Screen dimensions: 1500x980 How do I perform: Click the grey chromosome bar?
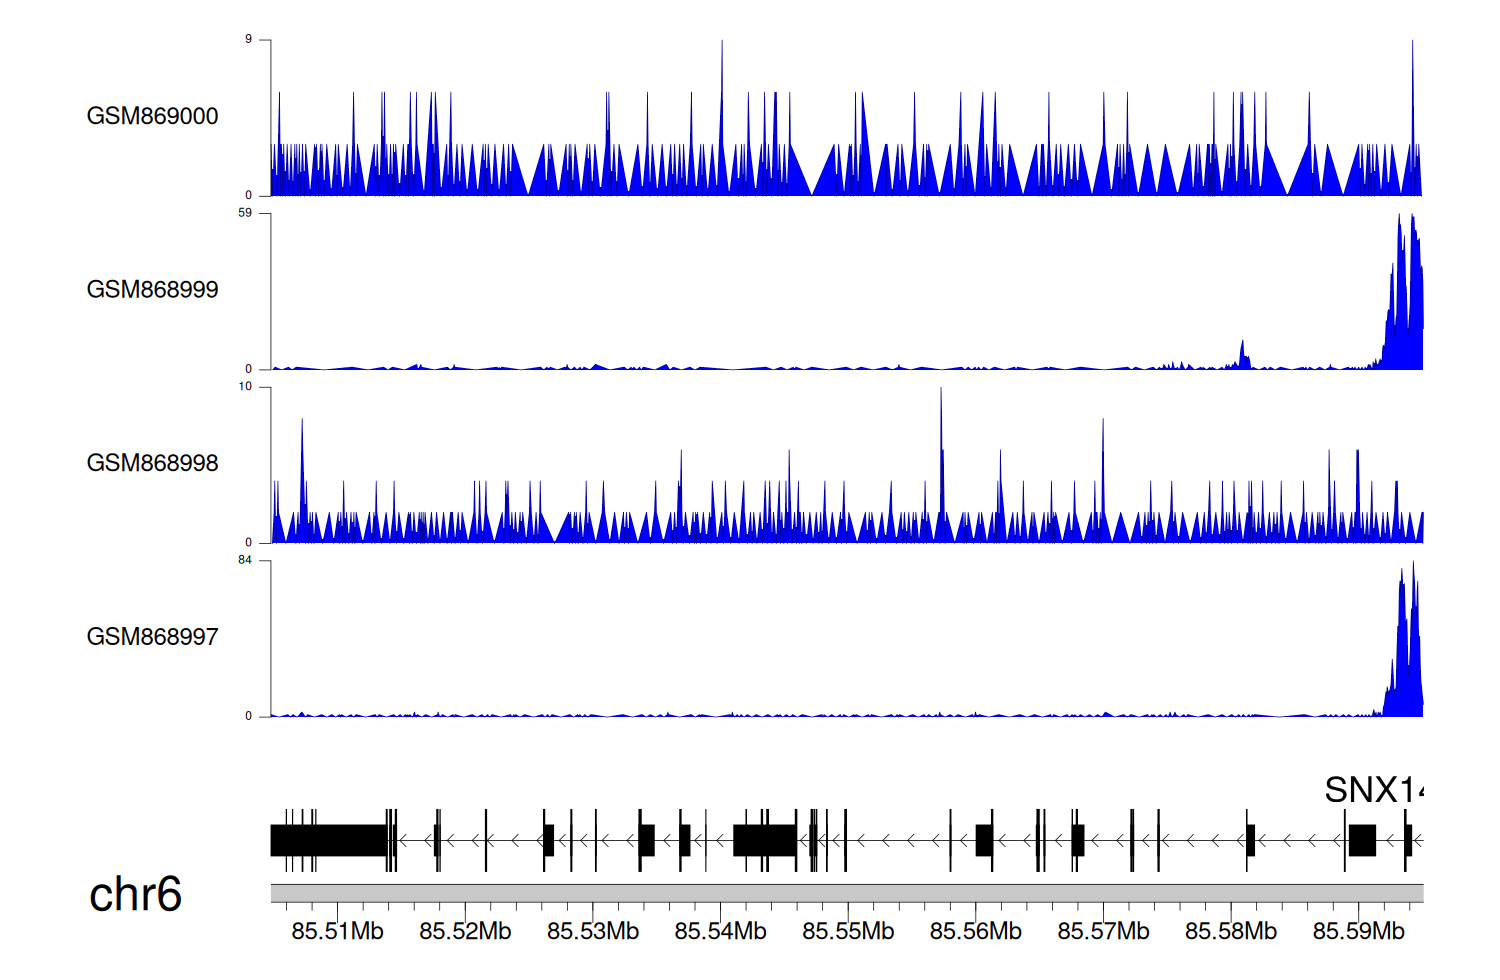point(846,893)
